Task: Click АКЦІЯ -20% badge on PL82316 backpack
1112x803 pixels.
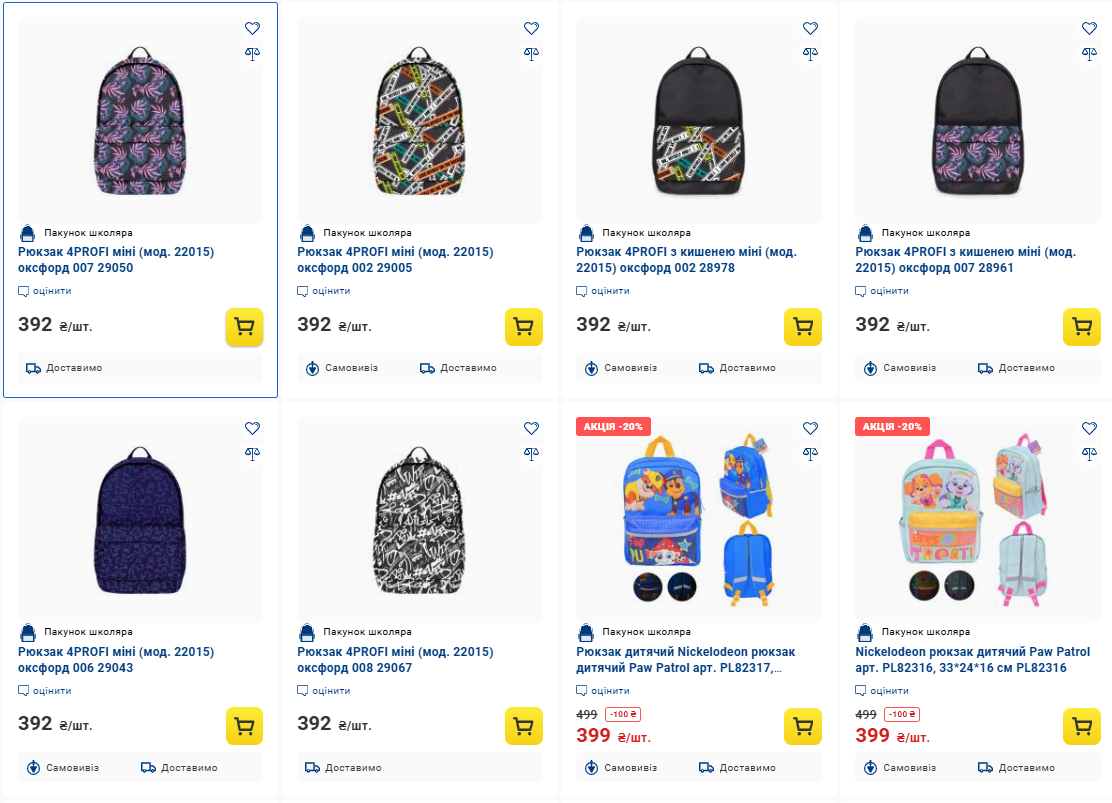Action: coord(891,426)
